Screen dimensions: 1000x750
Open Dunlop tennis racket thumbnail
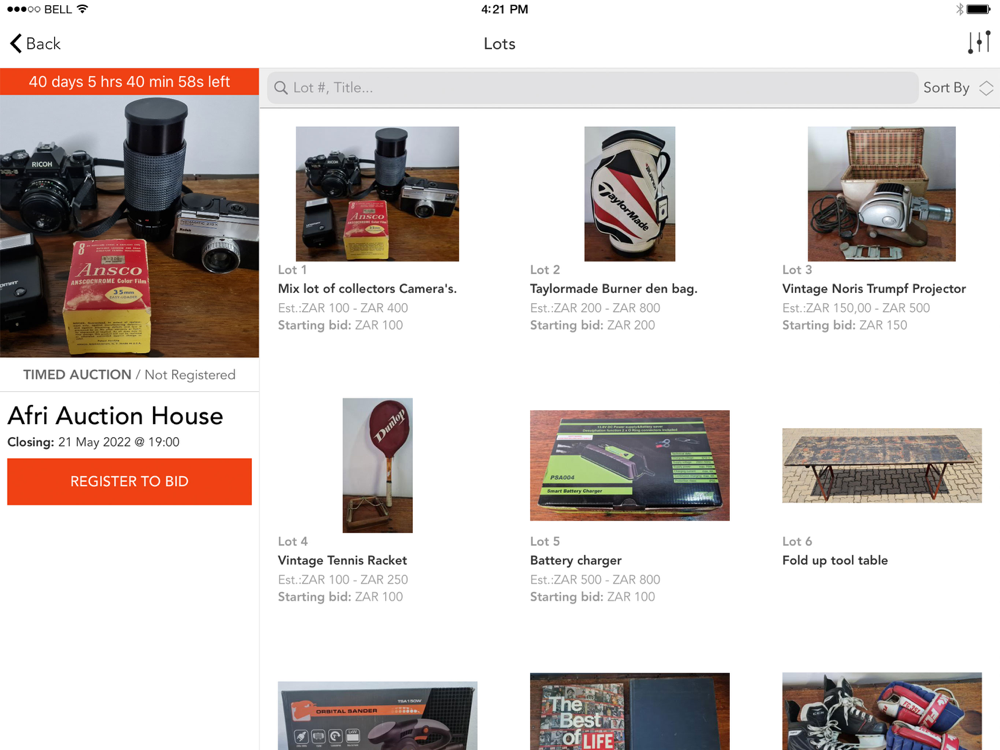coord(377,466)
